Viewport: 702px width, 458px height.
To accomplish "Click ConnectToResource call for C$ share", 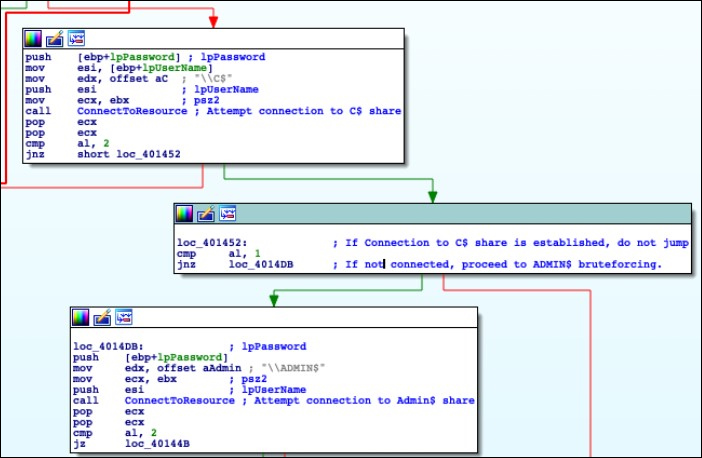I will tap(132, 111).
